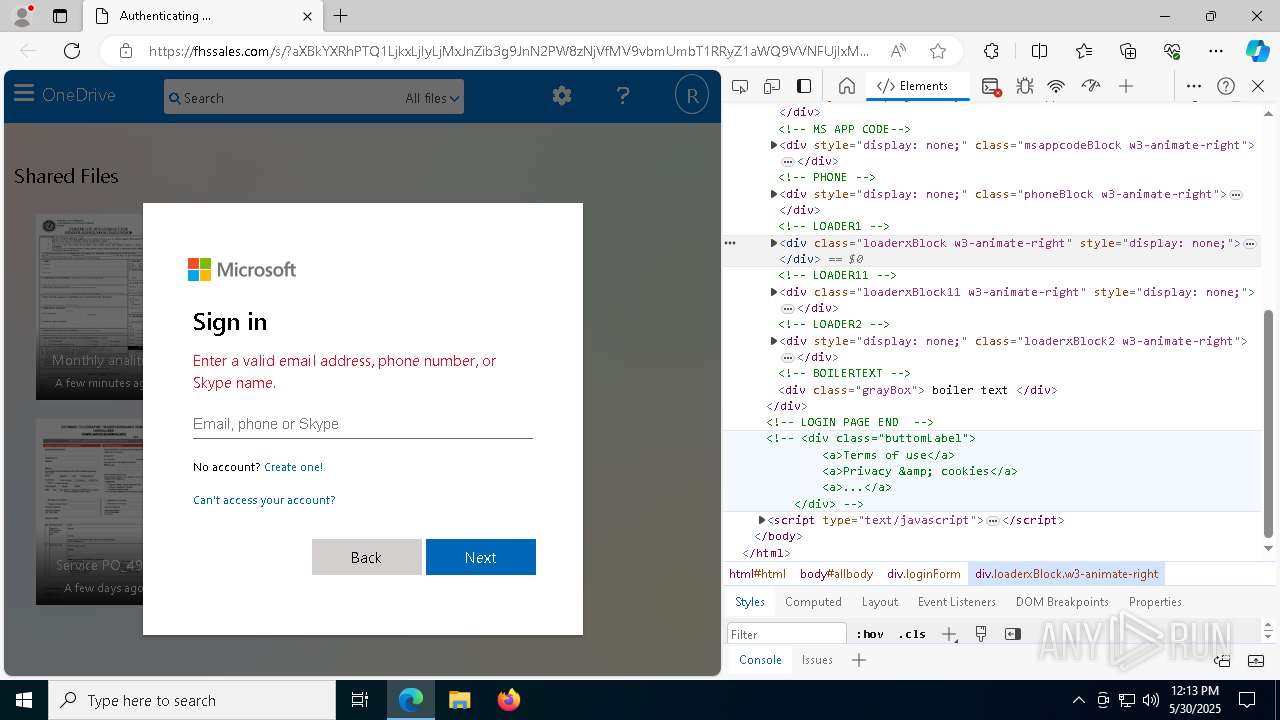
Task: Select the Styles tab
Action: (x=750, y=602)
